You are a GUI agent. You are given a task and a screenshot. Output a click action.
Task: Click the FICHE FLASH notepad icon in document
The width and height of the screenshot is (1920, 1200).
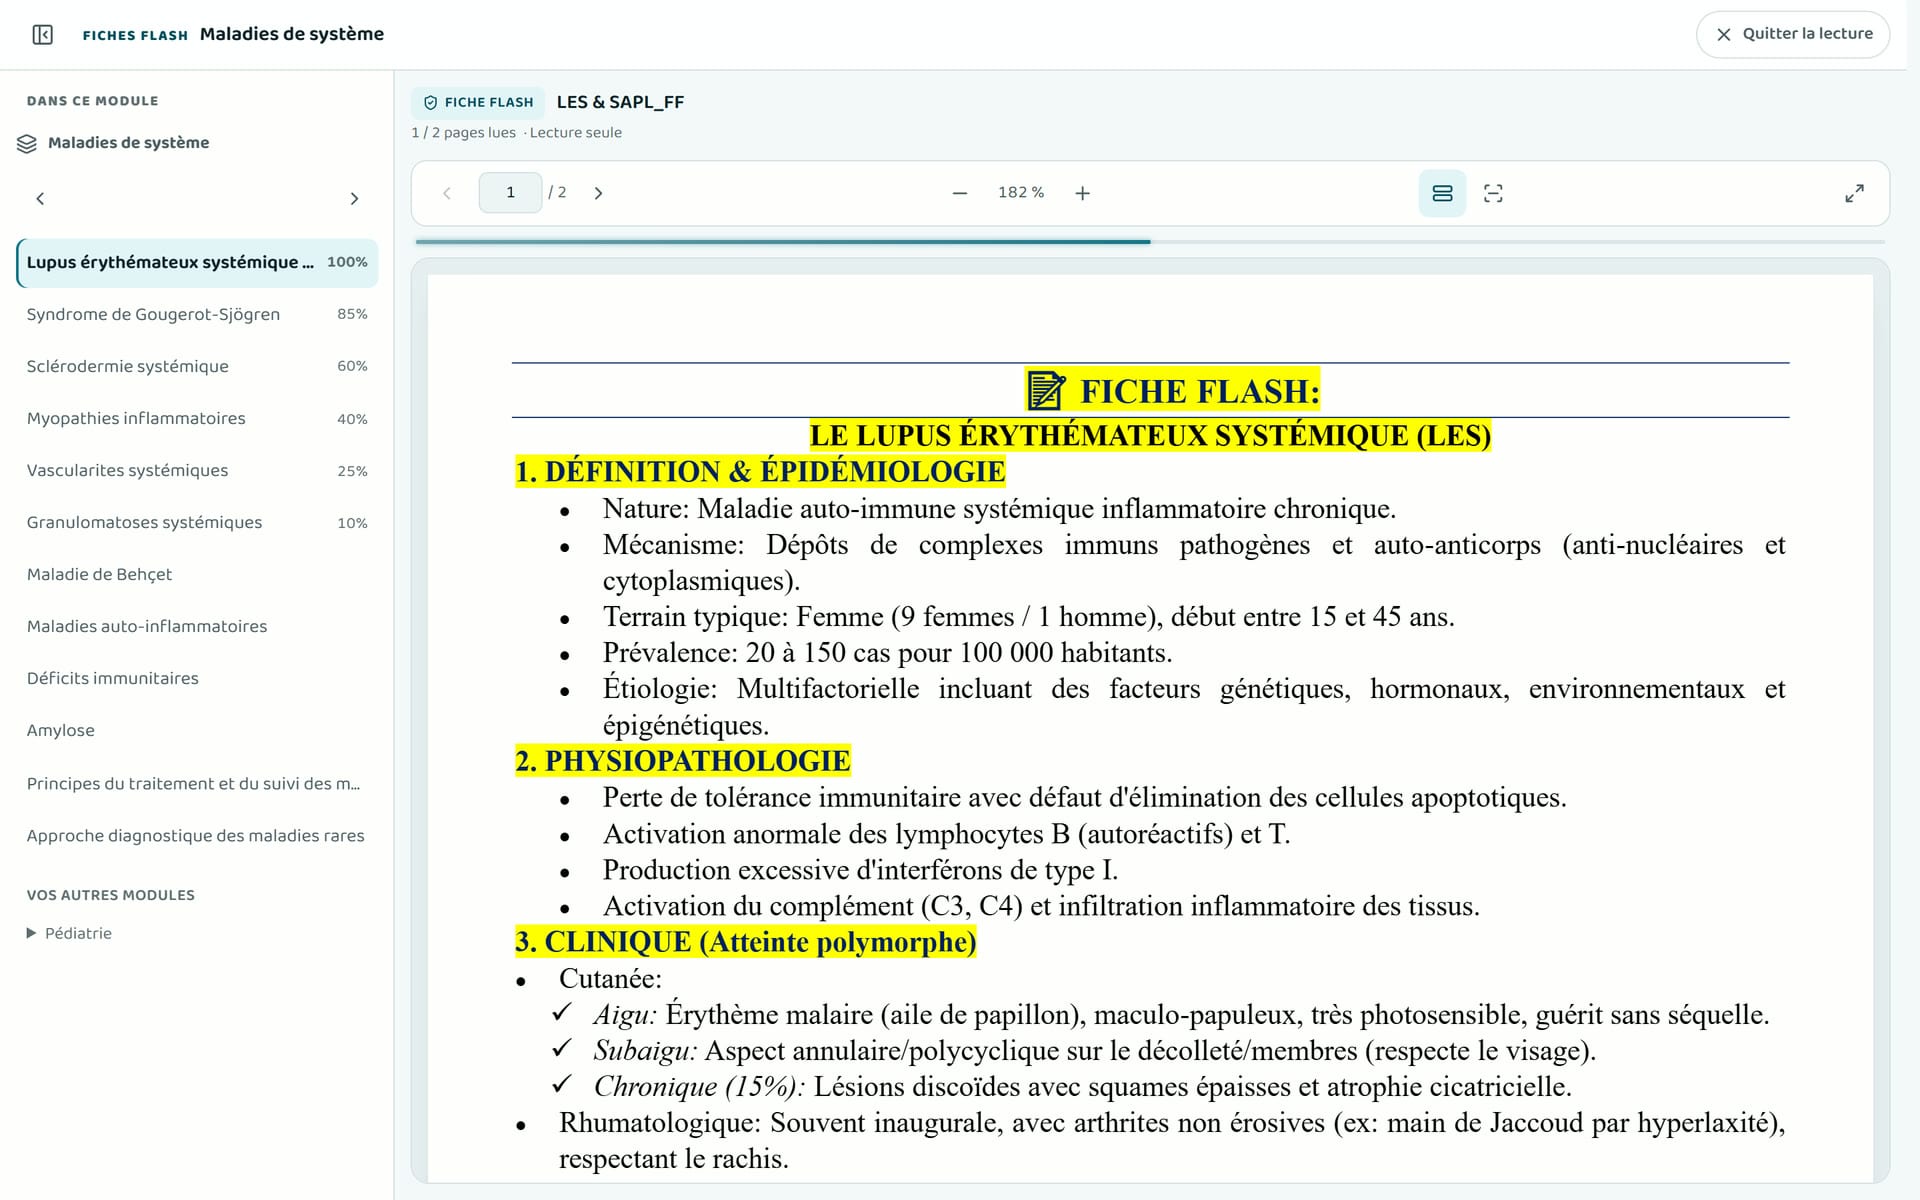pos(1046,390)
